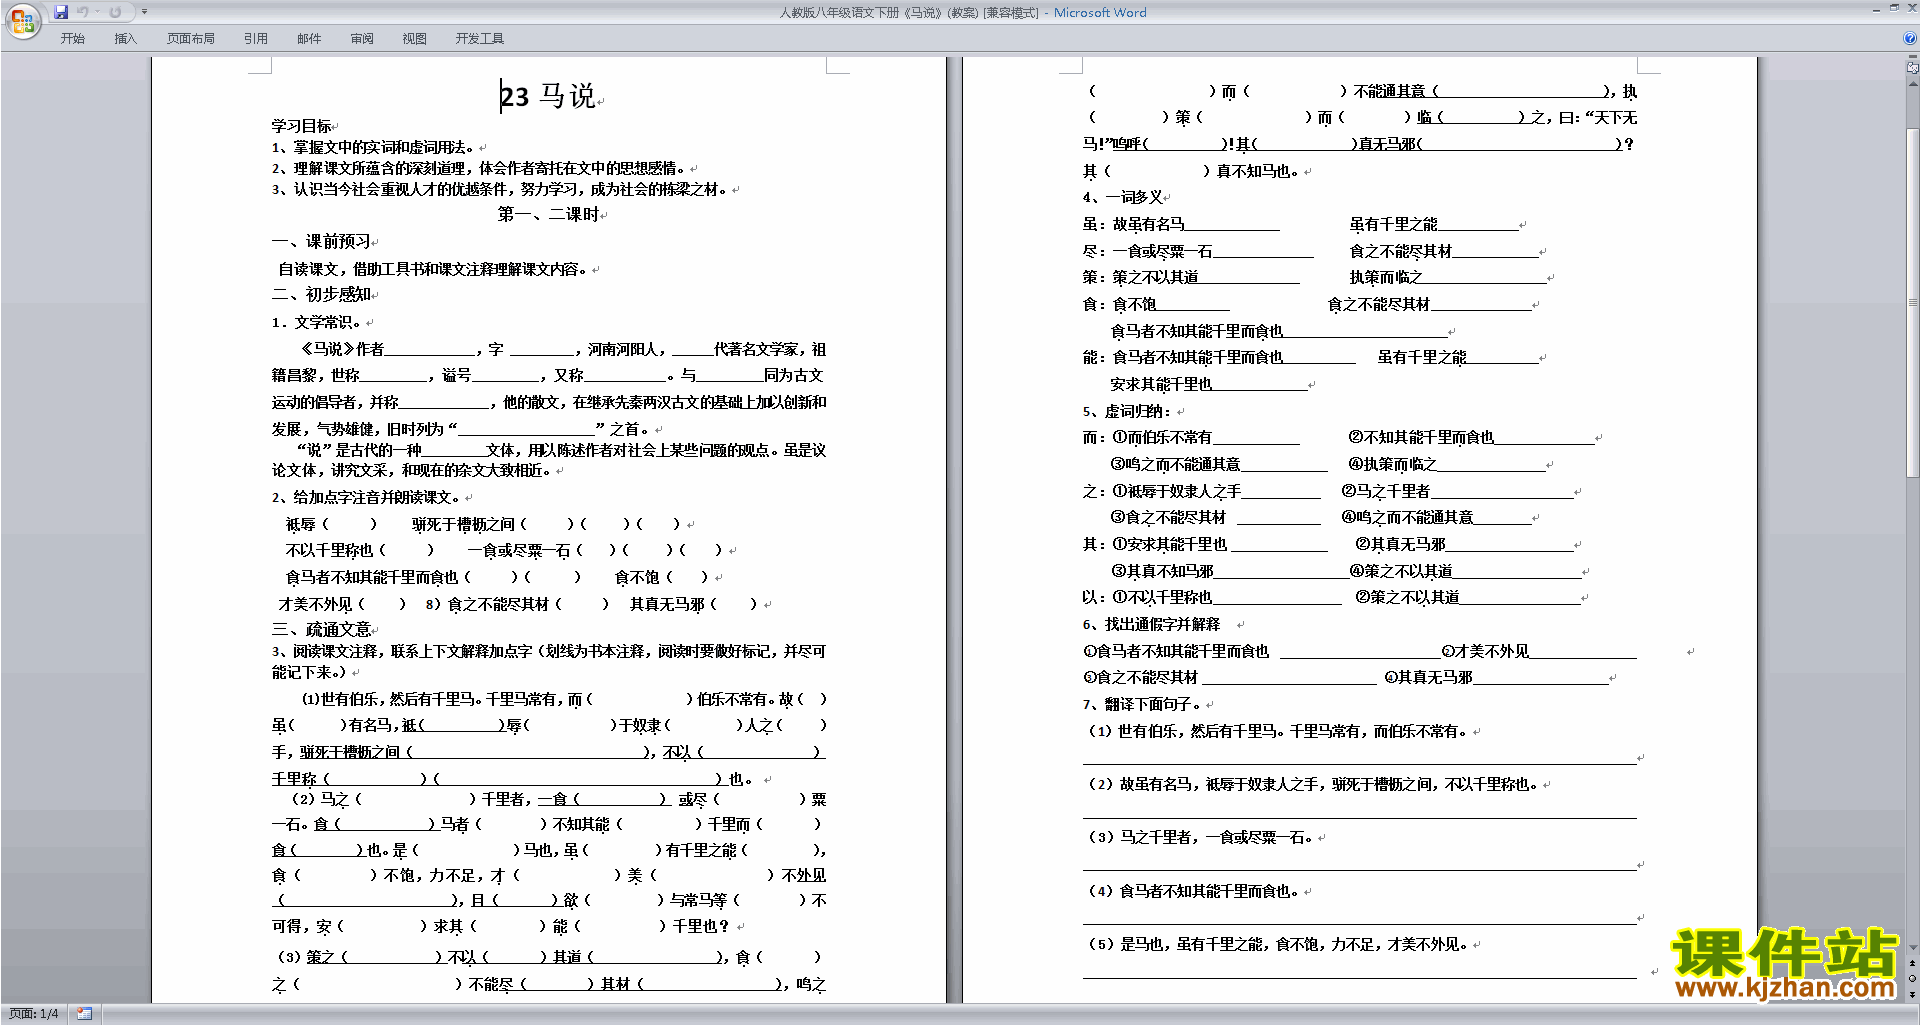Click the heading 二、初步感知
1920x1025 pixels.
click(x=321, y=294)
